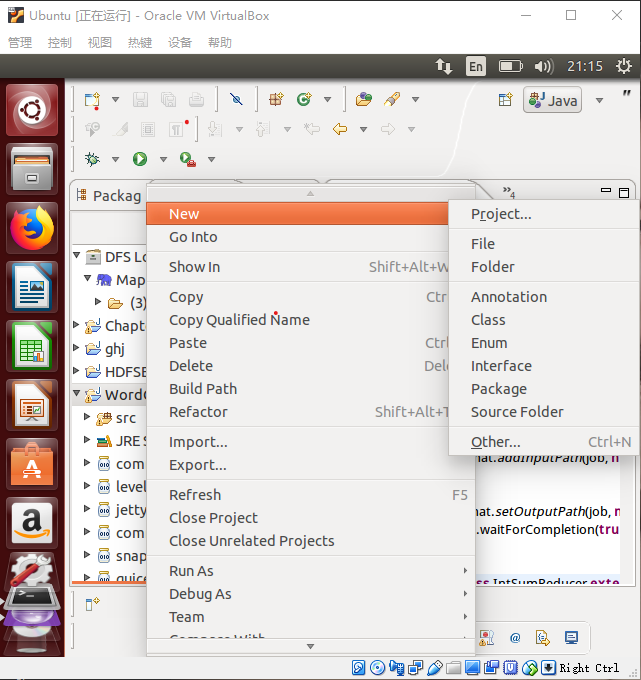Maximize the editor area view
This screenshot has height=680, width=641.
point(624,193)
